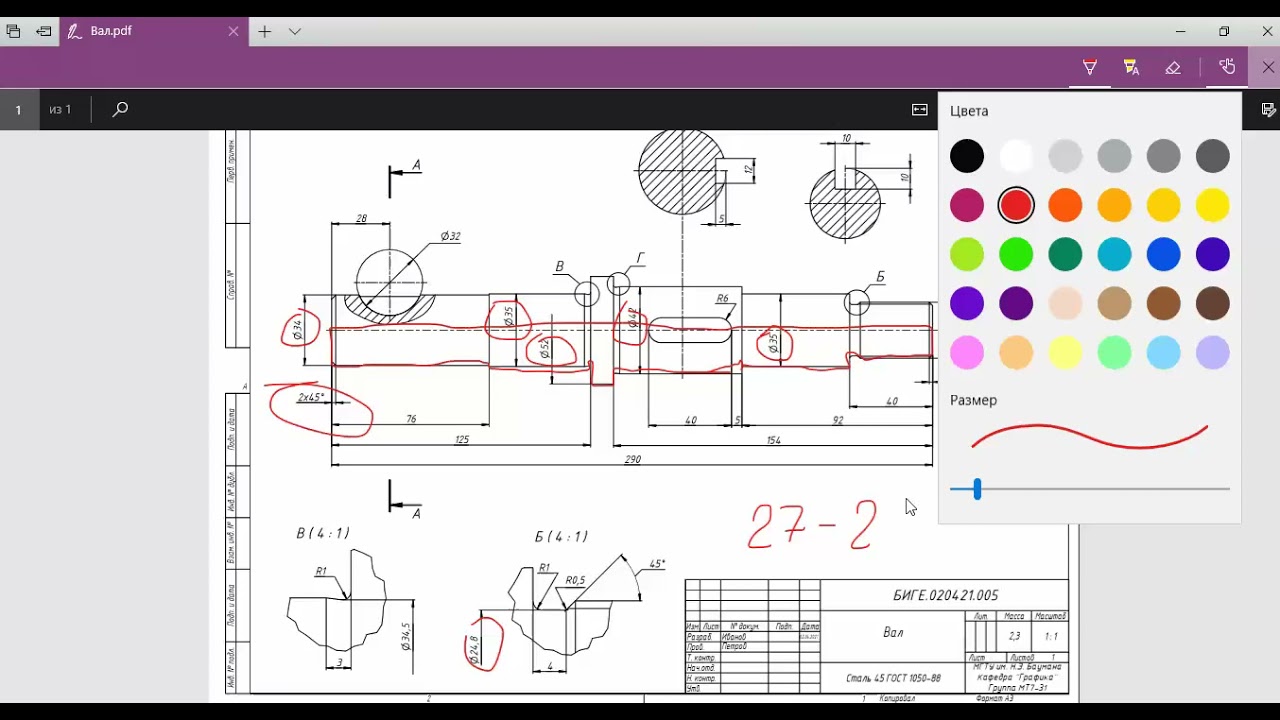Pick the mint light green swatch

(1114, 352)
